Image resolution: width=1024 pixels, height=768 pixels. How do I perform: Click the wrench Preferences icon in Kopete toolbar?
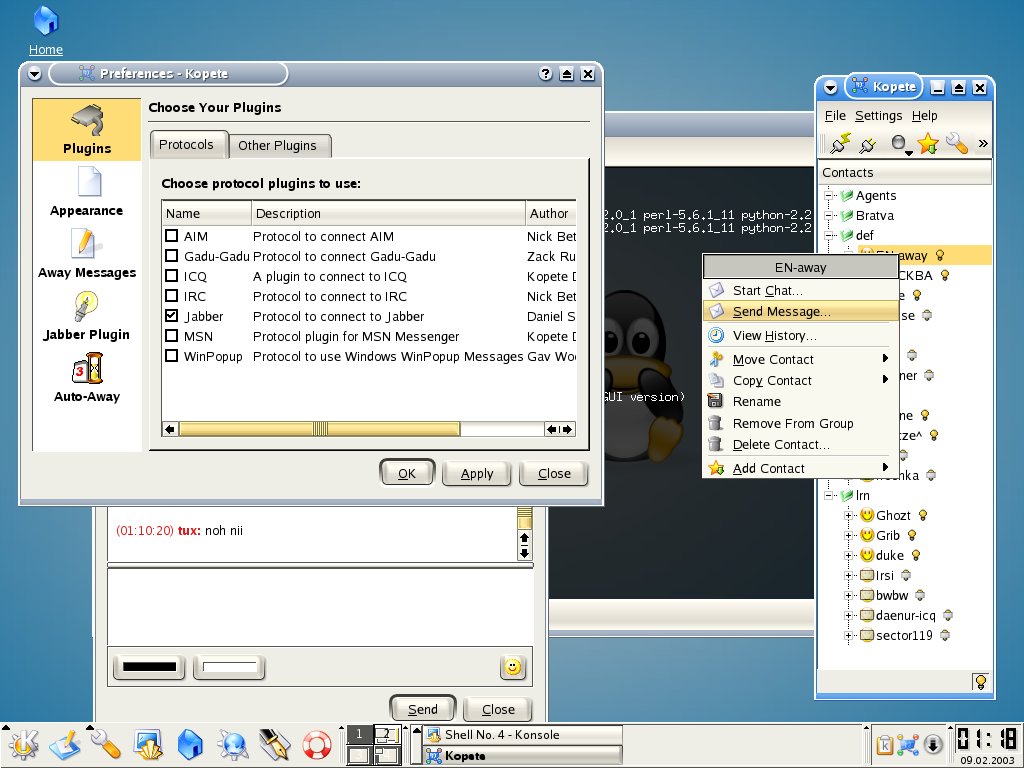(x=957, y=143)
